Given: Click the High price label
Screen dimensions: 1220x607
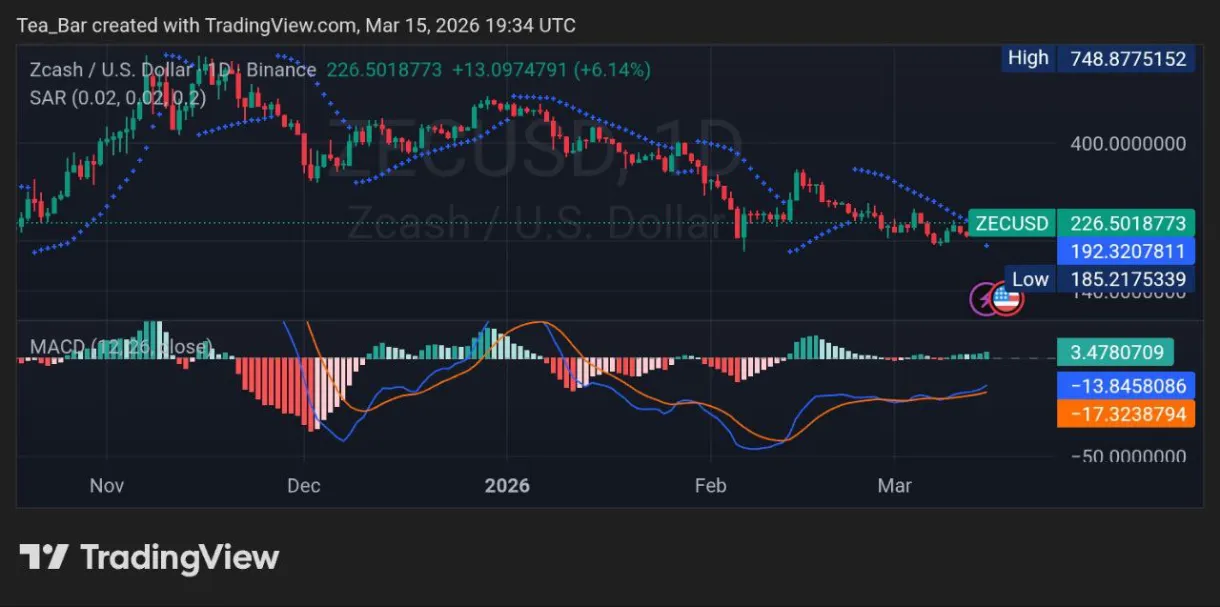Looking at the screenshot, I should [1028, 58].
